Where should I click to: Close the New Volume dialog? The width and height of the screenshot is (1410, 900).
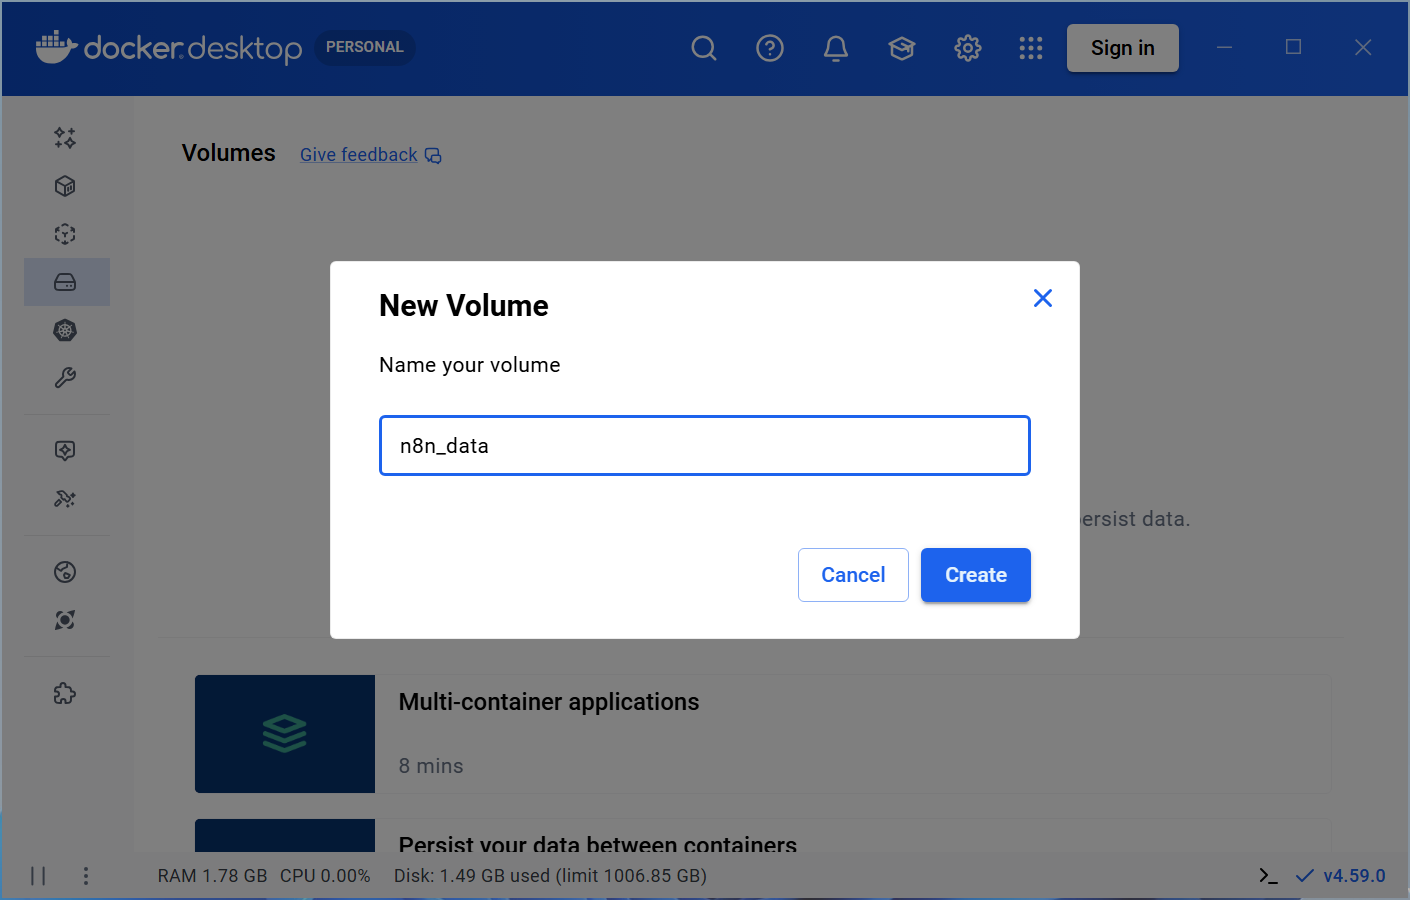tap(1043, 297)
